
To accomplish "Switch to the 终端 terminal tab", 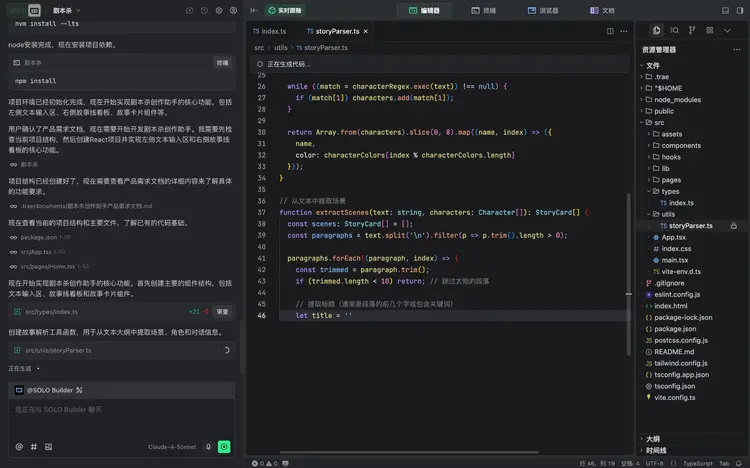I will (483, 10).
